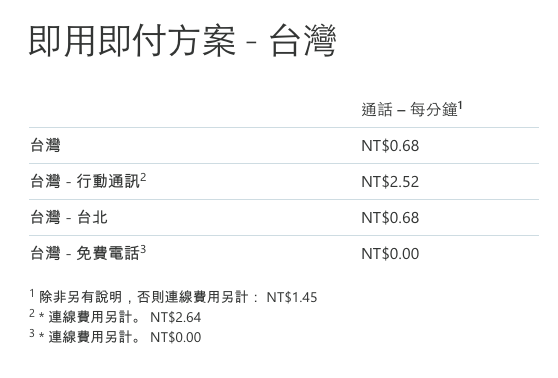
Task: Click the NT$0.00 amount in footnote 3
Action: click(x=175, y=337)
